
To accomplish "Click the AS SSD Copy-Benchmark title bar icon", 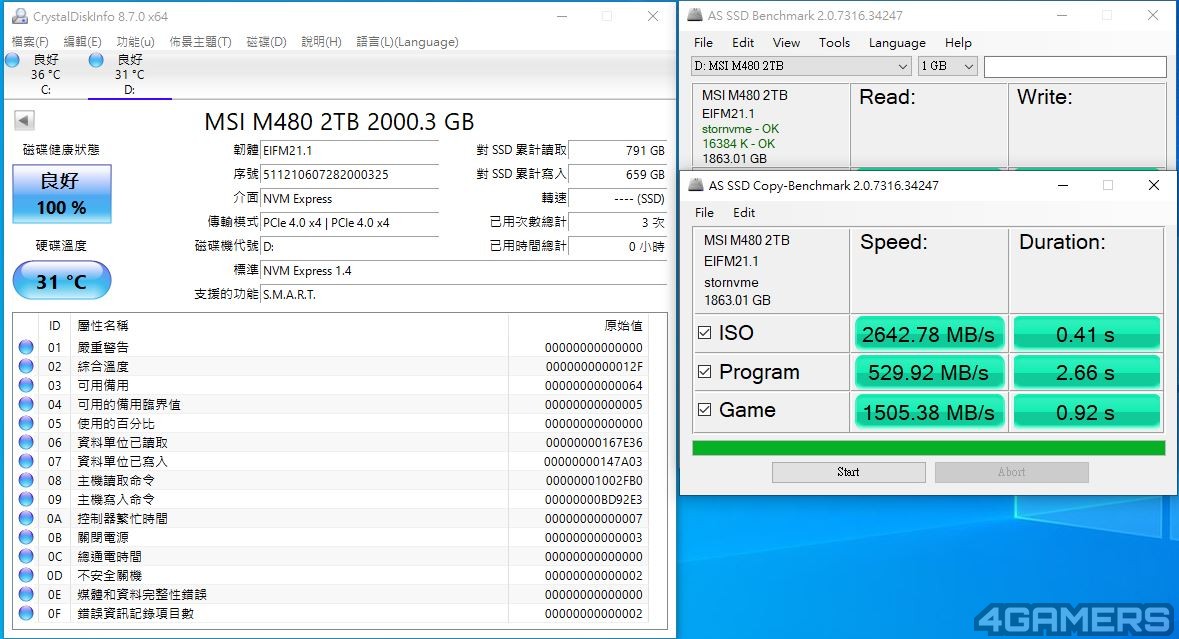I will 696,185.
